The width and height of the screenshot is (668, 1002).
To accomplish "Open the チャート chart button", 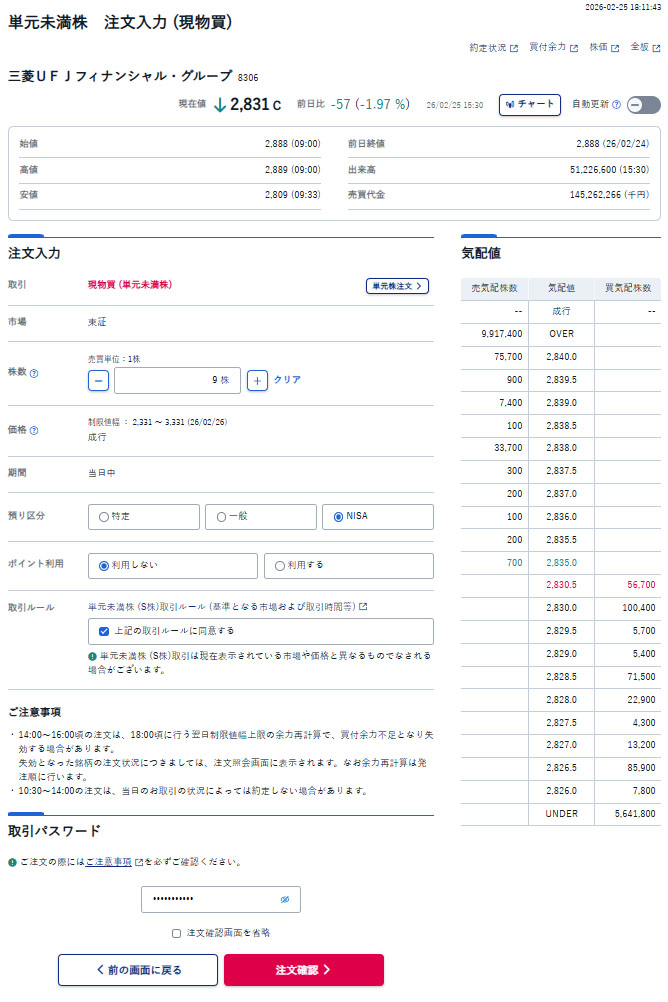I will pyautogui.click(x=529, y=104).
